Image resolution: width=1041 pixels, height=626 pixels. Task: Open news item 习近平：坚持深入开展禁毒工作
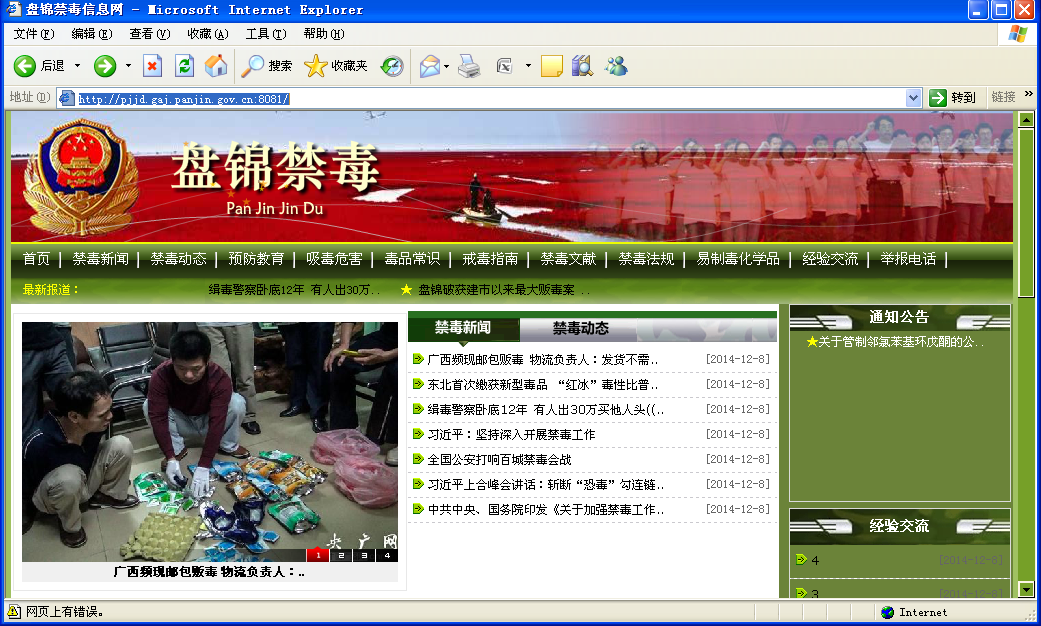click(511, 435)
